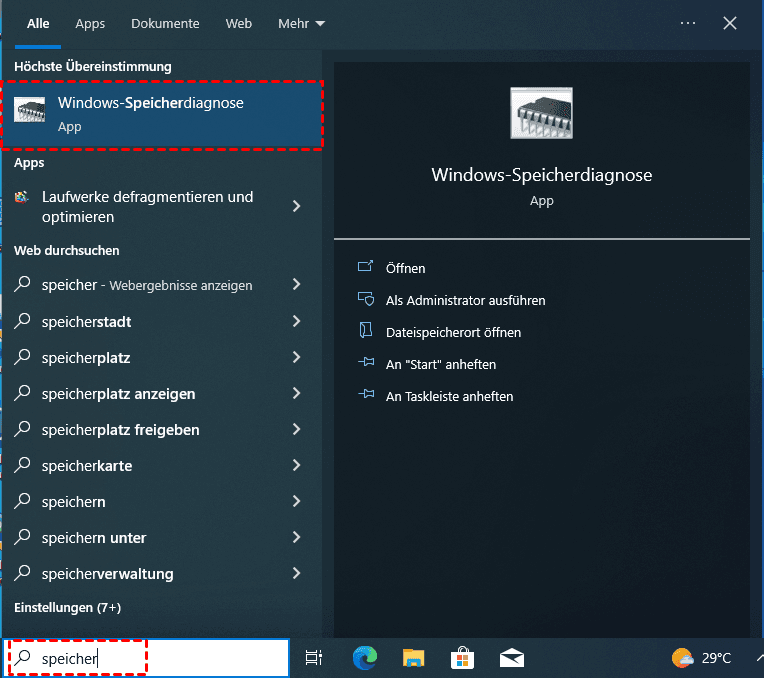Viewport: 764px width, 678px height.
Task: Click the Öffnen open-window icon
Action: pos(365,266)
